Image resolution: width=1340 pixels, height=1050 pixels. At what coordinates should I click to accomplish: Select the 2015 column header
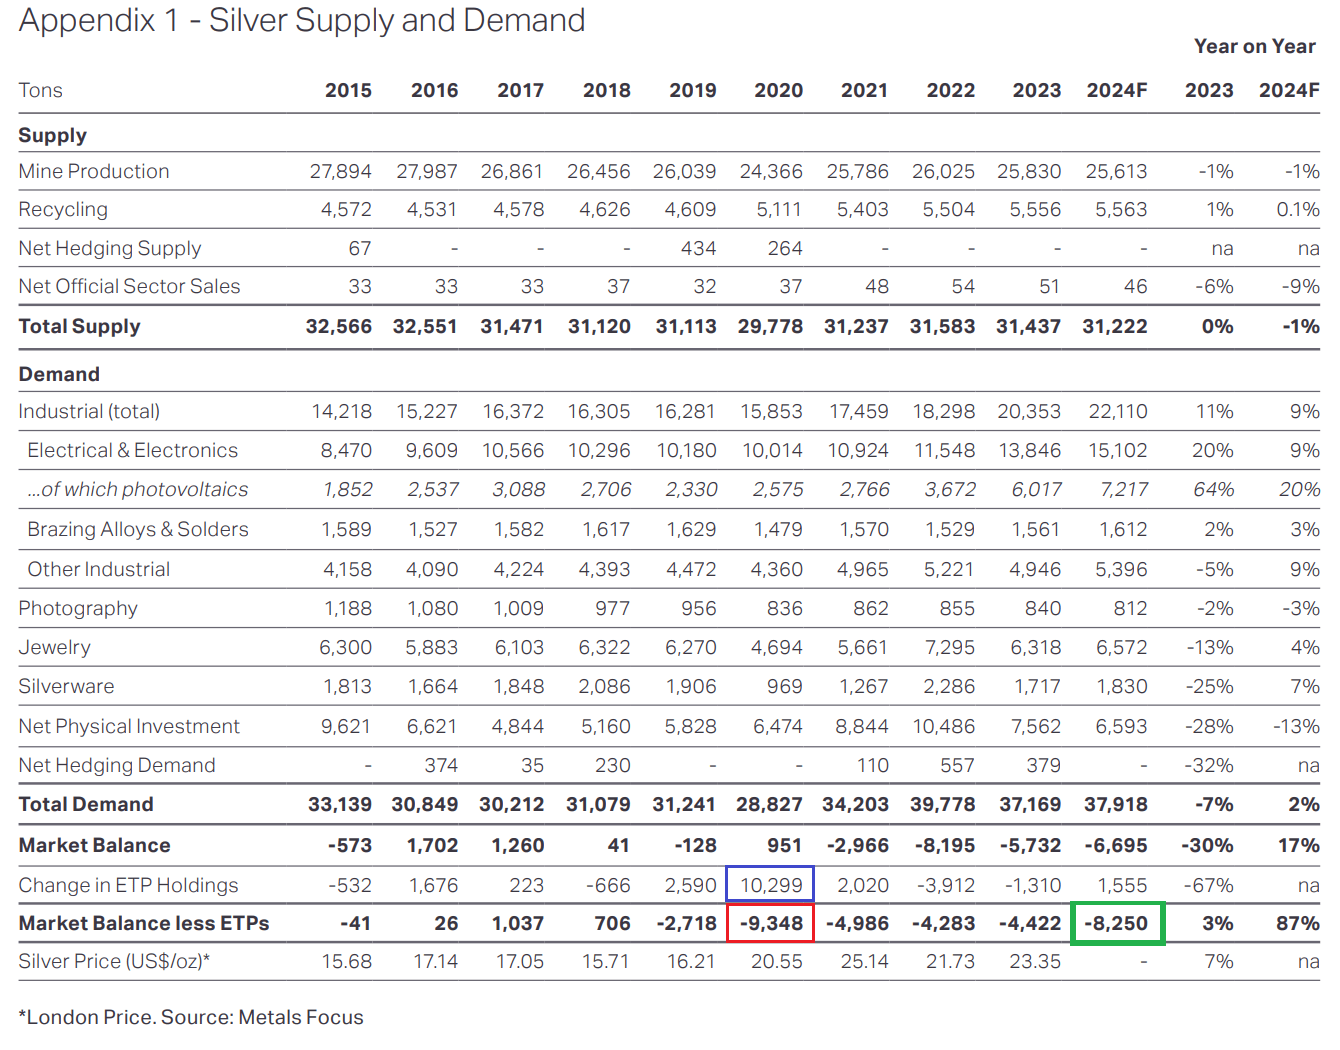click(348, 90)
